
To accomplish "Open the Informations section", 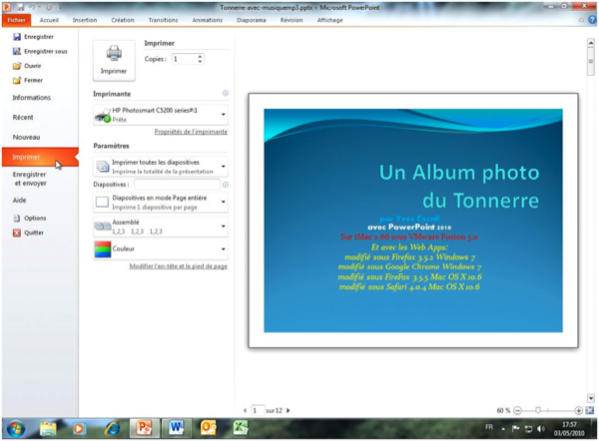I will [32, 97].
